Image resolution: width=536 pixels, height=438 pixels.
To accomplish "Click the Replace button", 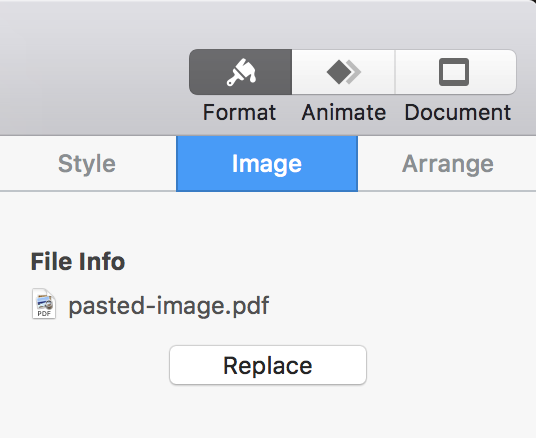I will (268, 365).
